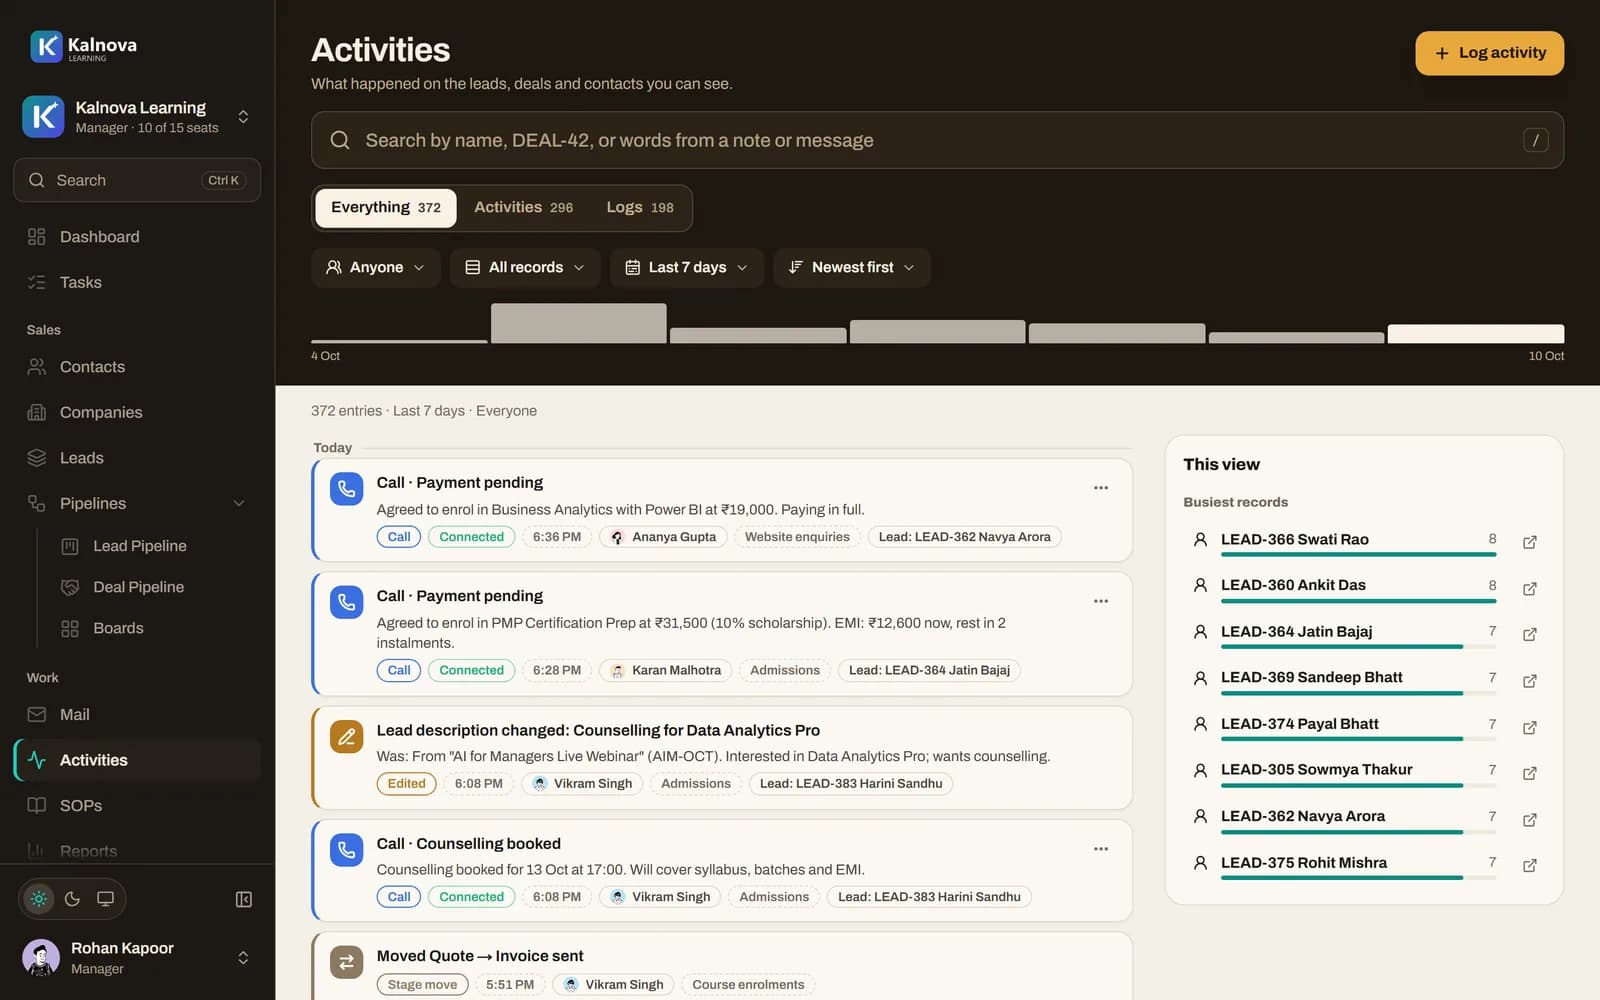Click the Stage move tag
Image resolution: width=1600 pixels, height=1000 pixels.
pos(422,985)
